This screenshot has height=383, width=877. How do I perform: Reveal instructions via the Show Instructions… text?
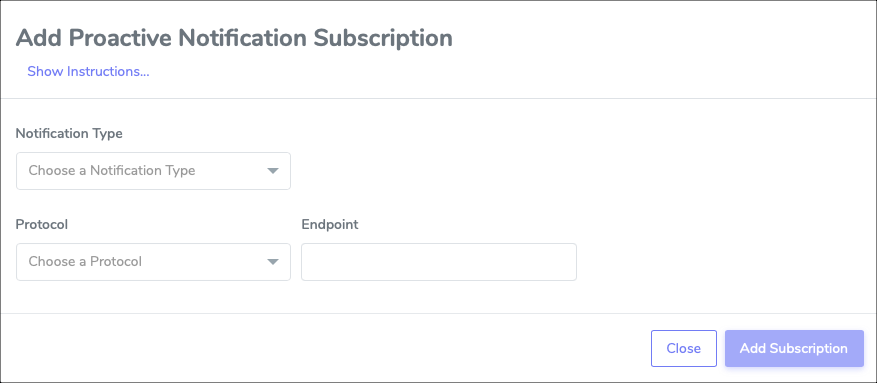[x=88, y=72]
